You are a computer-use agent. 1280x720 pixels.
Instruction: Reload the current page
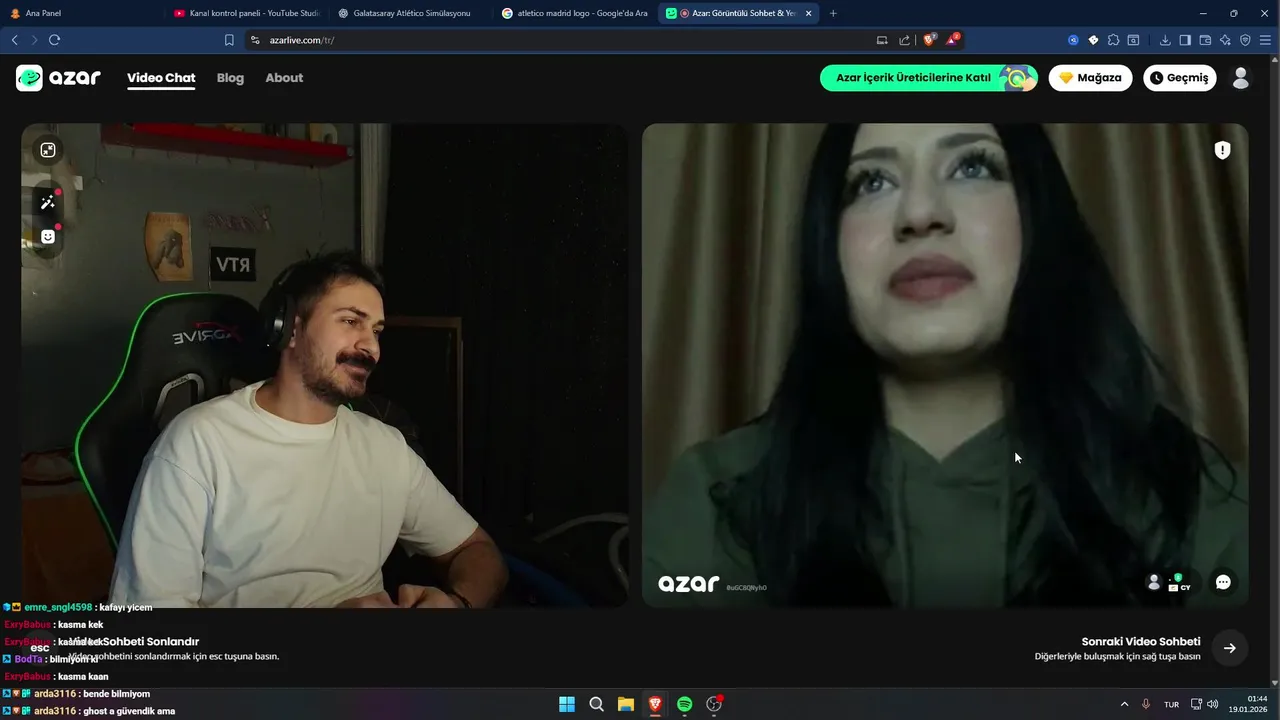pyautogui.click(x=54, y=40)
